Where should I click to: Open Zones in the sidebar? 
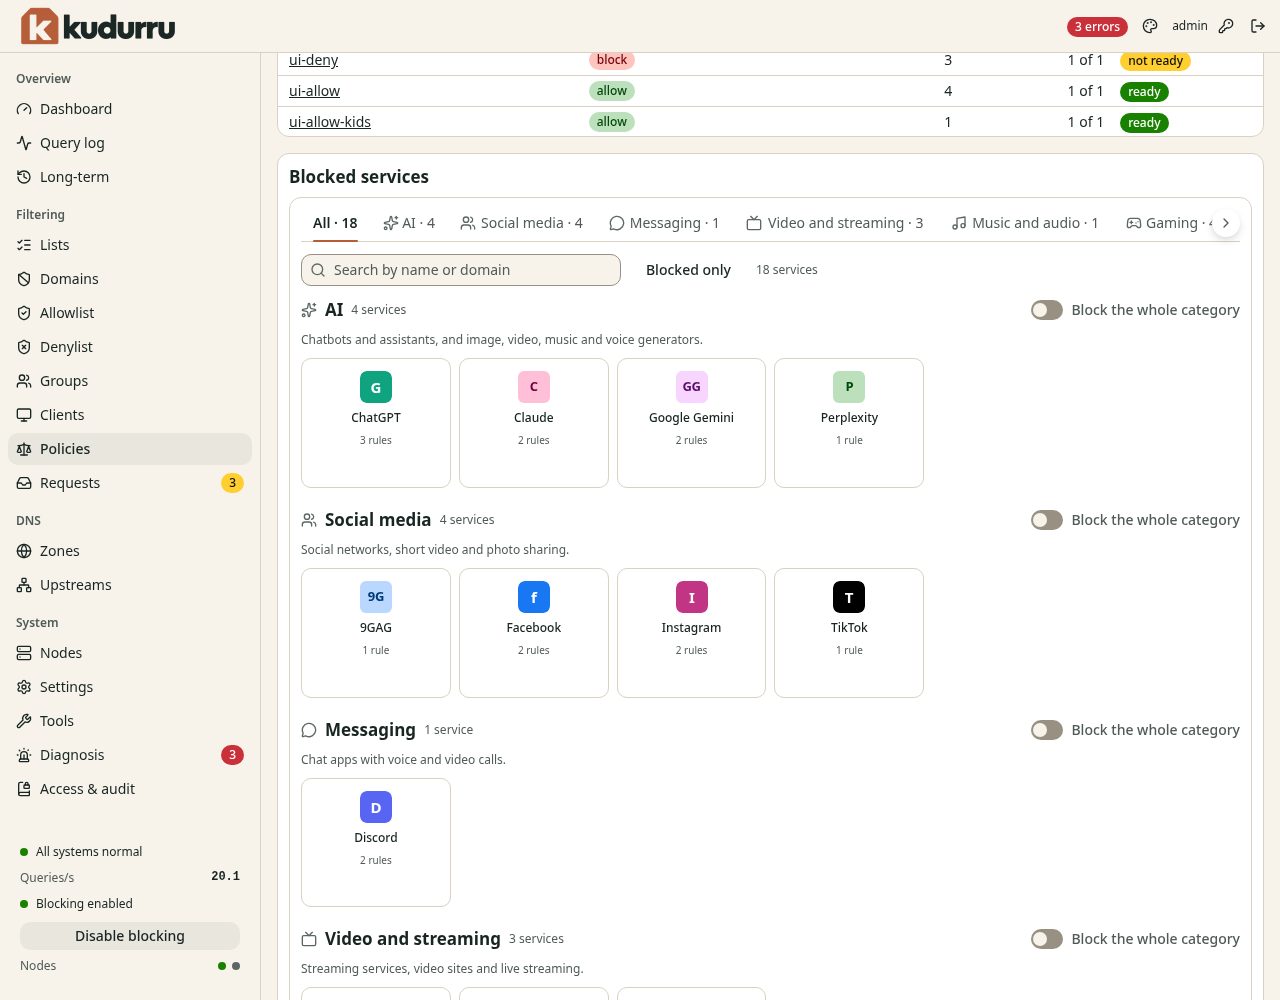tap(130, 551)
